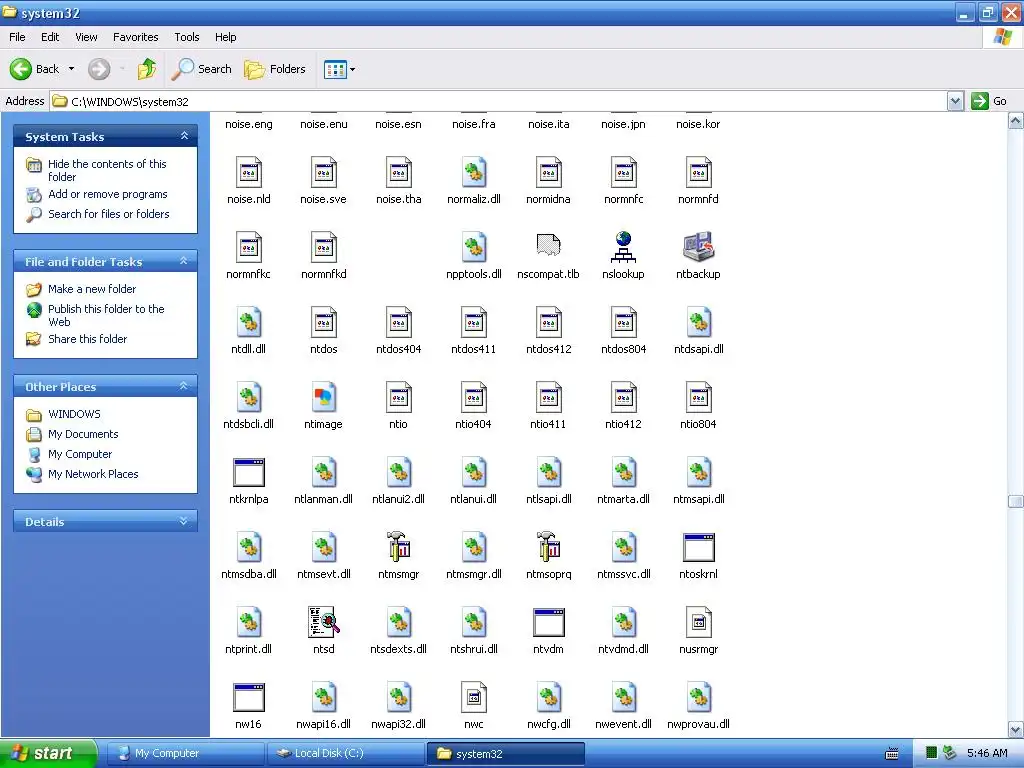Select the ntvdm application icon
Viewport: 1024px width, 768px height.
(x=549, y=622)
